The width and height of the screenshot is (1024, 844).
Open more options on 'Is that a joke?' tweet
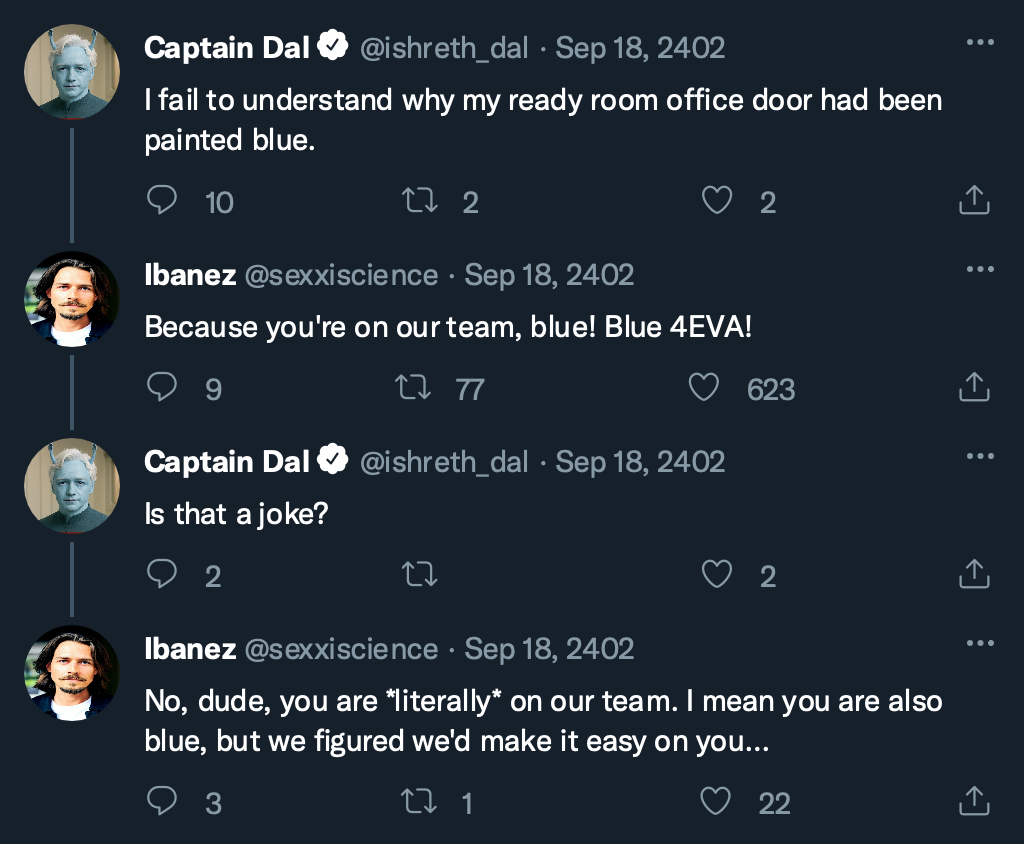[980, 456]
